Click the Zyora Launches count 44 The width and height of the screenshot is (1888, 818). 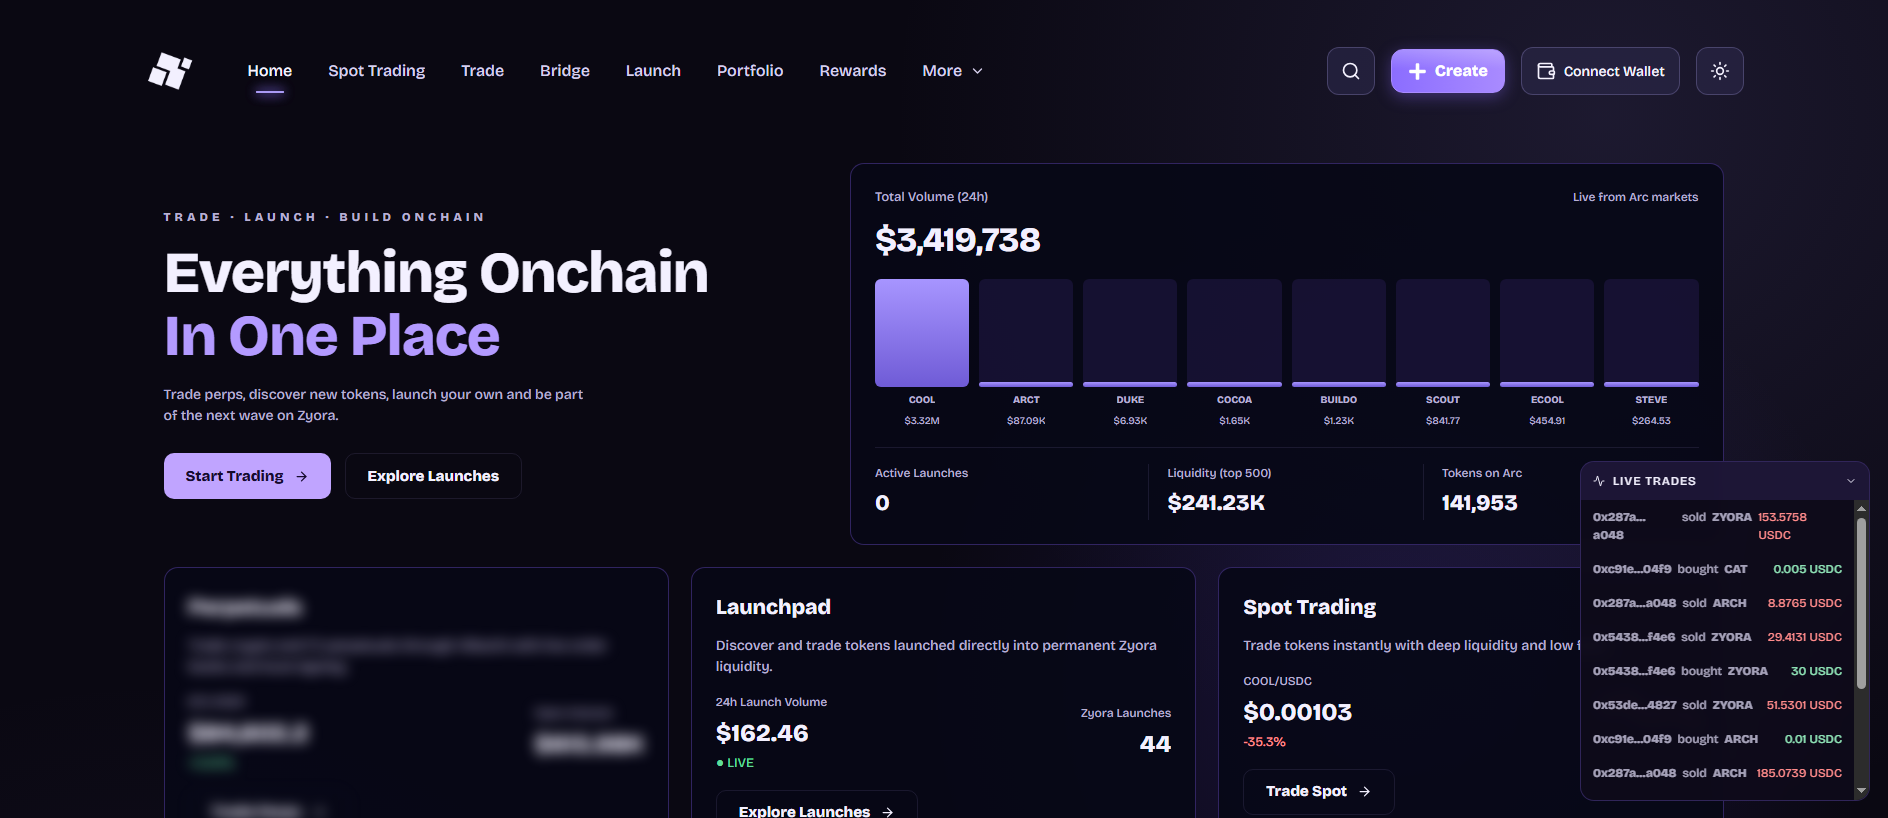[1155, 744]
